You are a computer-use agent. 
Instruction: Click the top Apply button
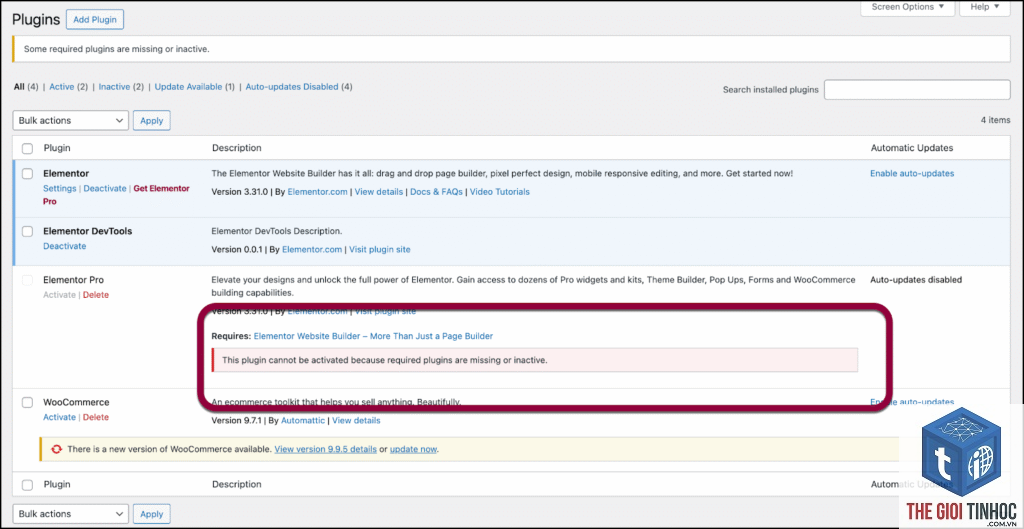tap(152, 120)
